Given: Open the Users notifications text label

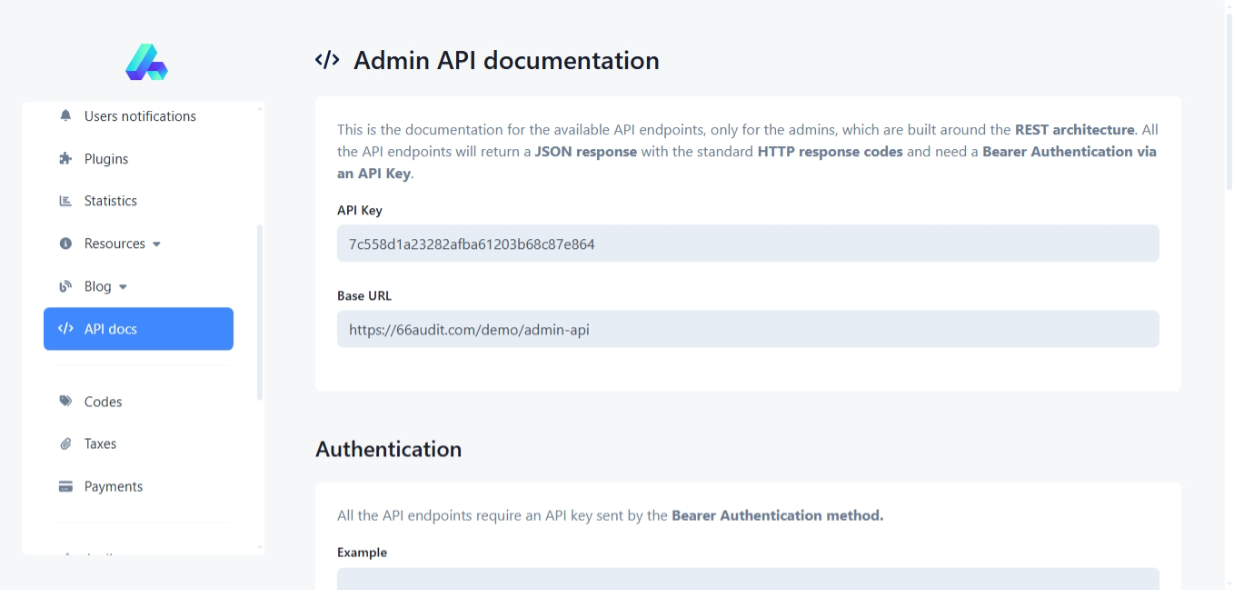Looking at the screenshot, I should tap(140, 116).
